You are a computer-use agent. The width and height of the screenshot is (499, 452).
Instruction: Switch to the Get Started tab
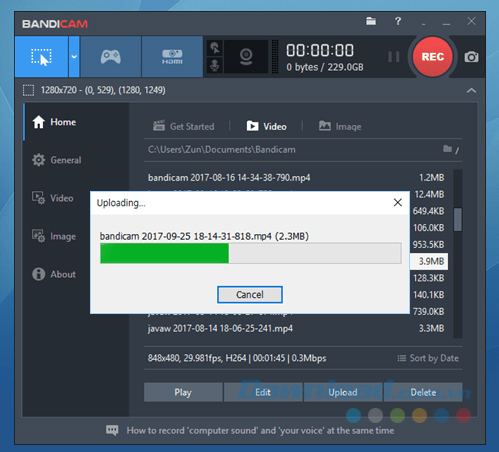coord(183,127)
